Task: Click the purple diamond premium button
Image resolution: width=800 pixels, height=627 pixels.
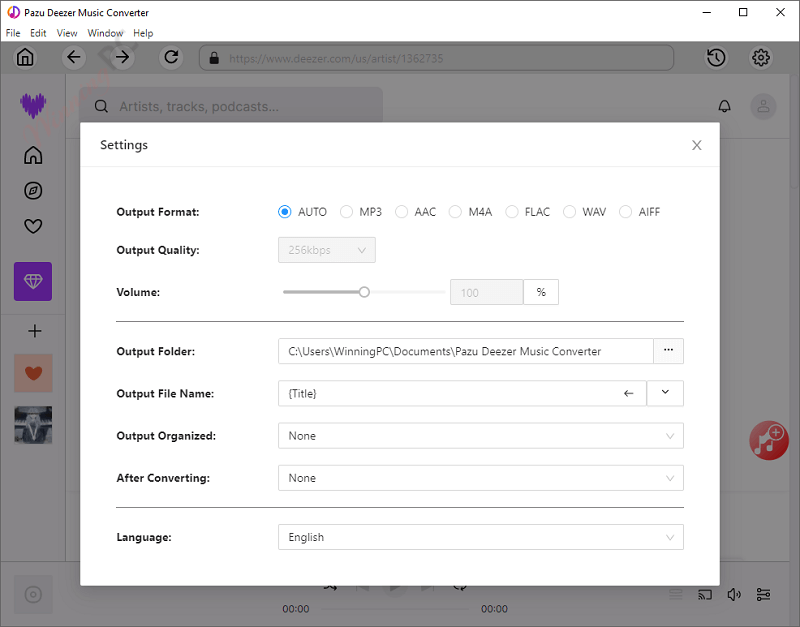Action: point(33,282)
